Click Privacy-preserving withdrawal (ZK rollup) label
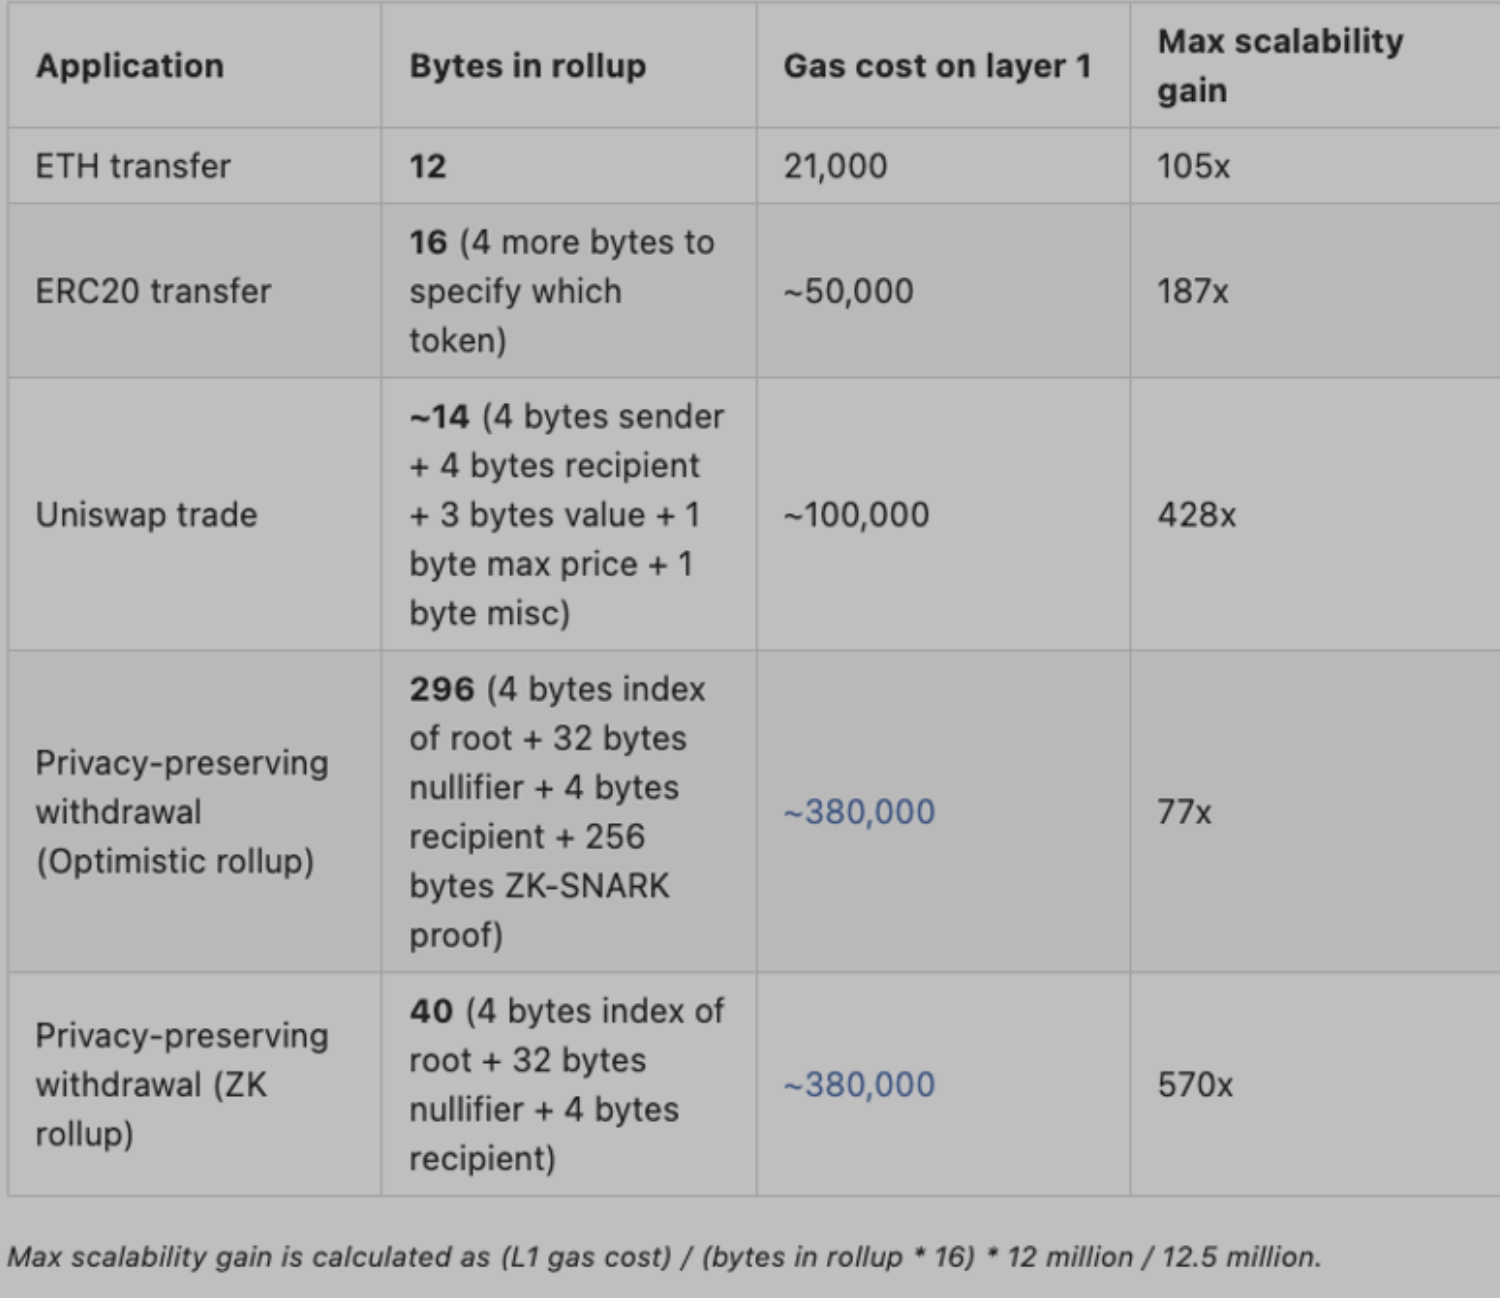 [x=181, y=1085]
